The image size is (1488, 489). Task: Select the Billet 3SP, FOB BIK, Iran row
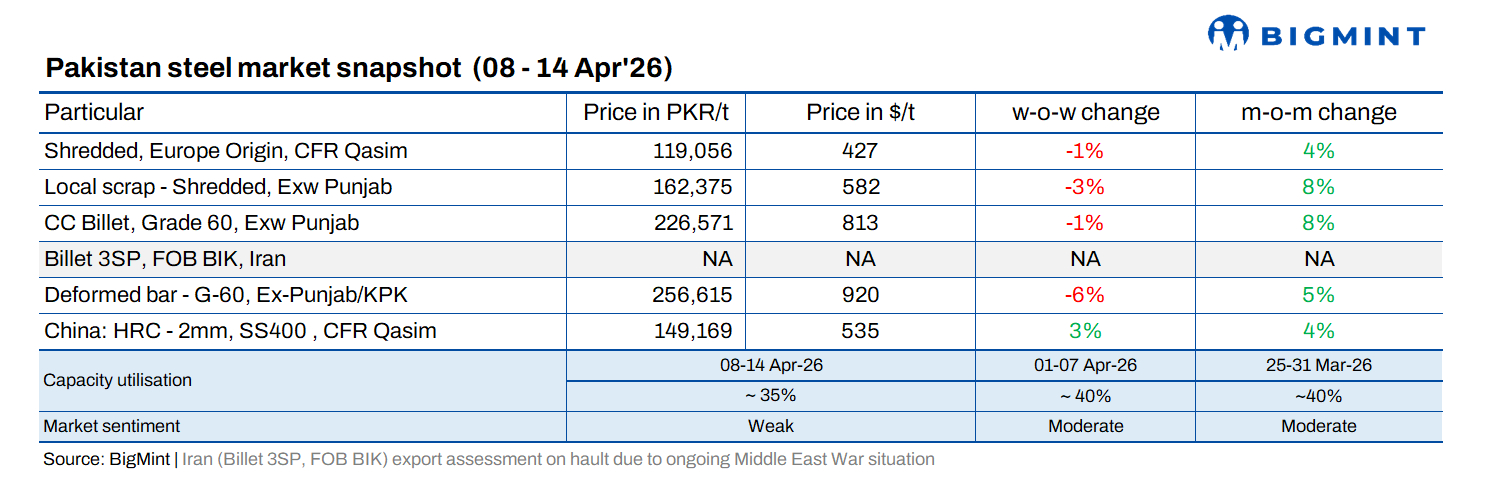(x=165, y=259)
